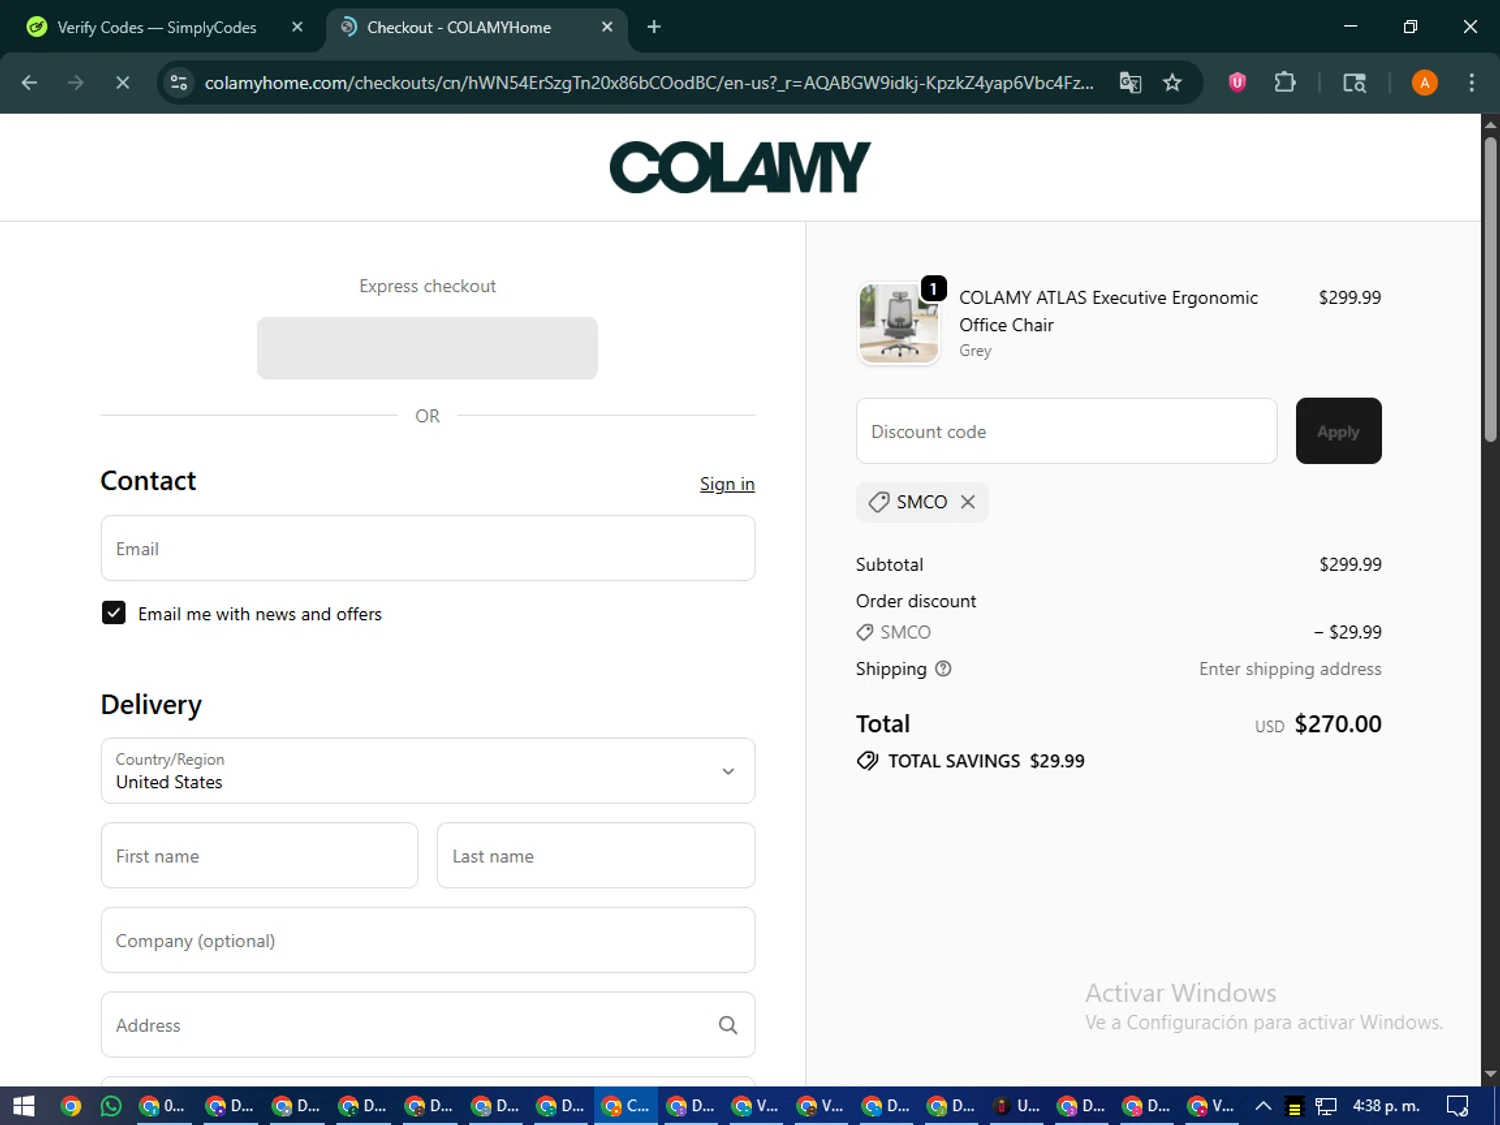The image size is (1500, 1125).
Task: Close the Verify Codes SimplyCodes tab
Action: click(297, 27)
